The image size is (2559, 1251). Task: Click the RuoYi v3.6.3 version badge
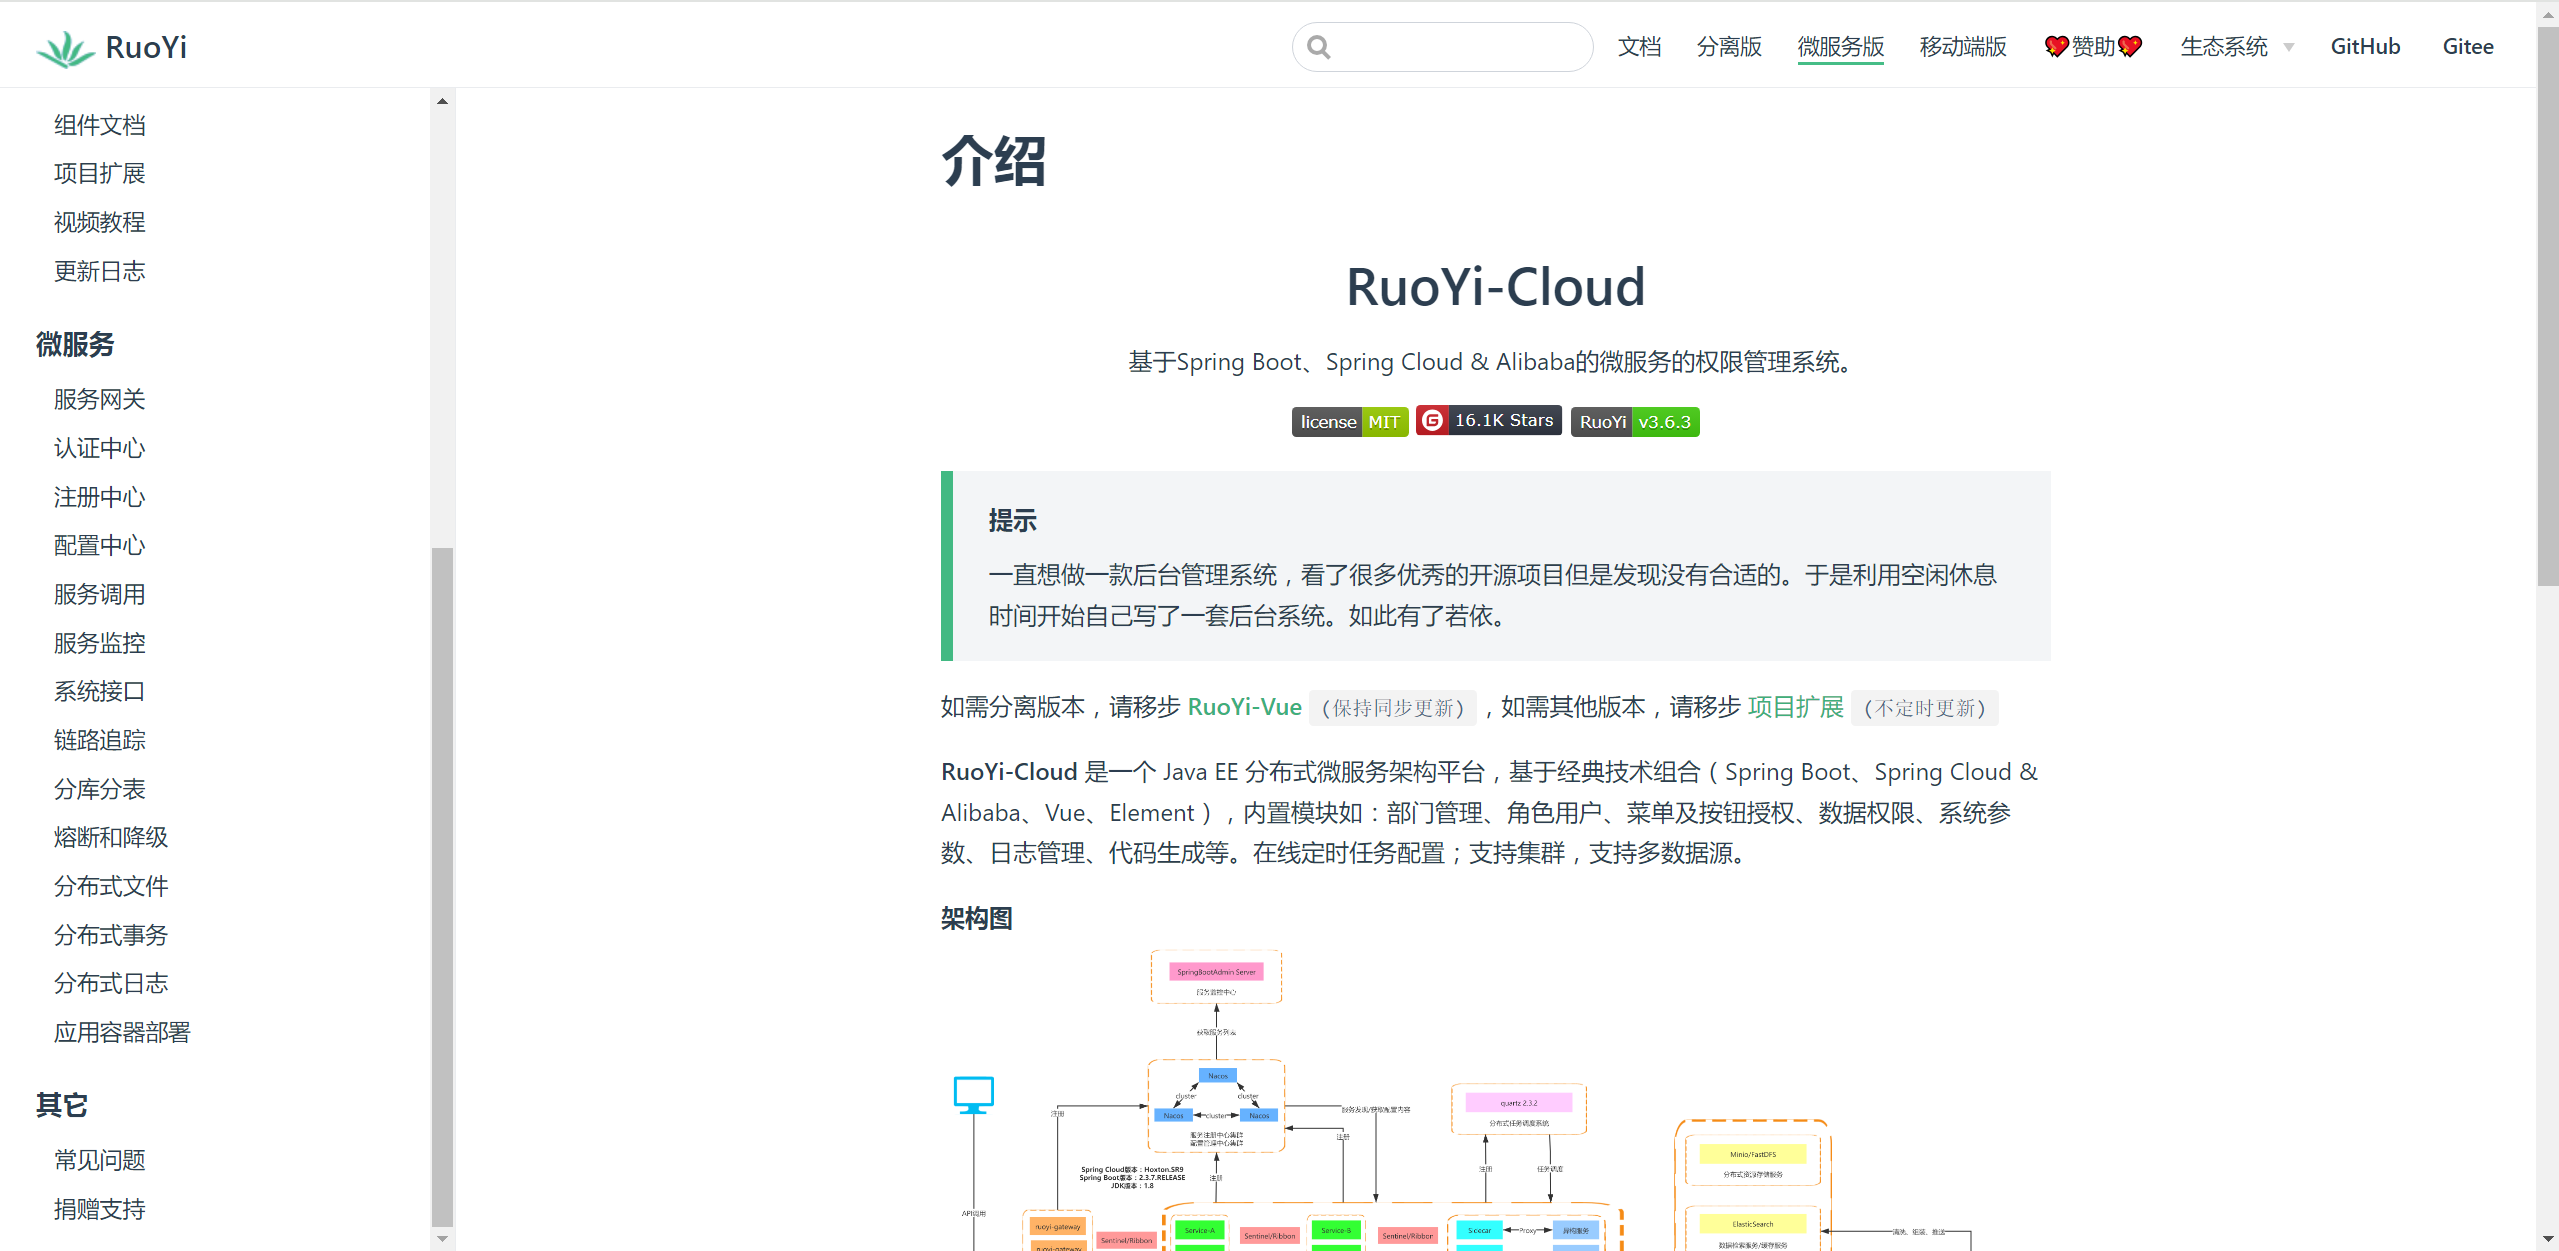pyautogui.click(x=1635, y=422)
